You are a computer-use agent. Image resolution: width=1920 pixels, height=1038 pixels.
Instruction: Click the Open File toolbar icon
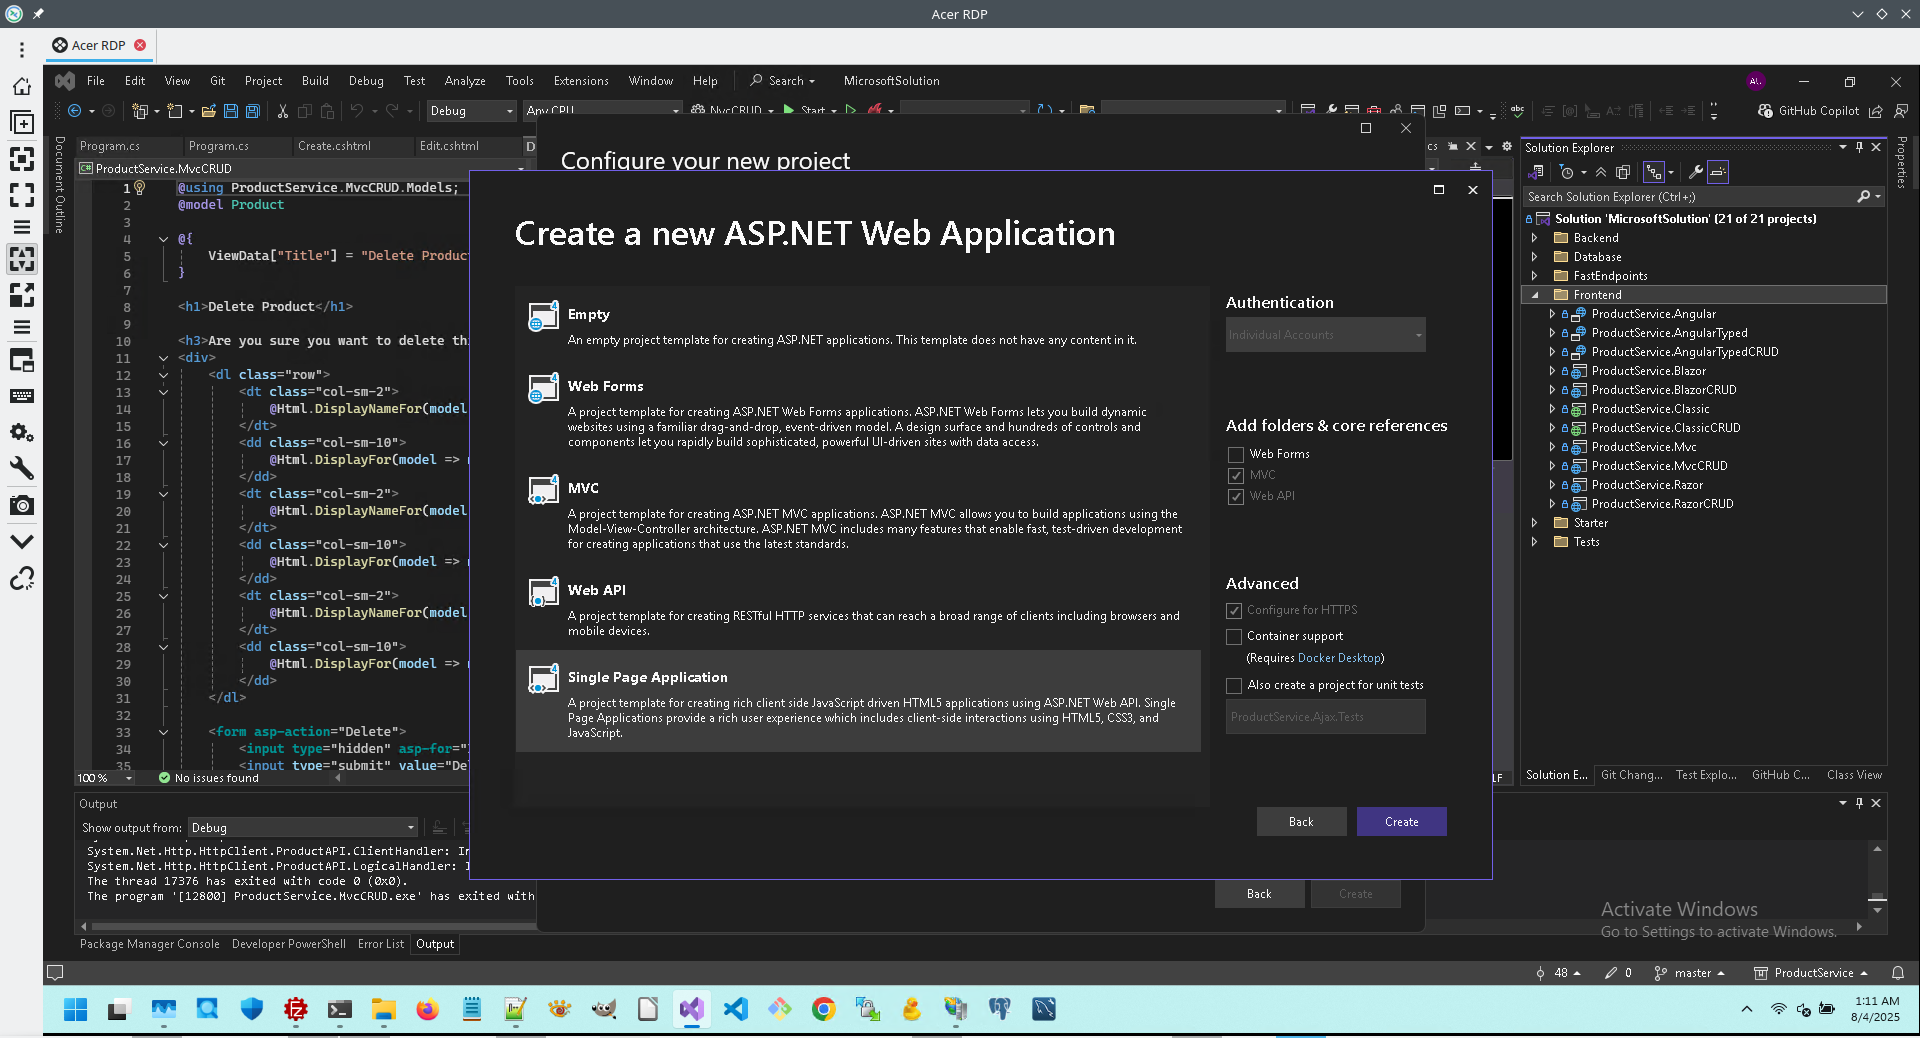[x=209, y=111]
